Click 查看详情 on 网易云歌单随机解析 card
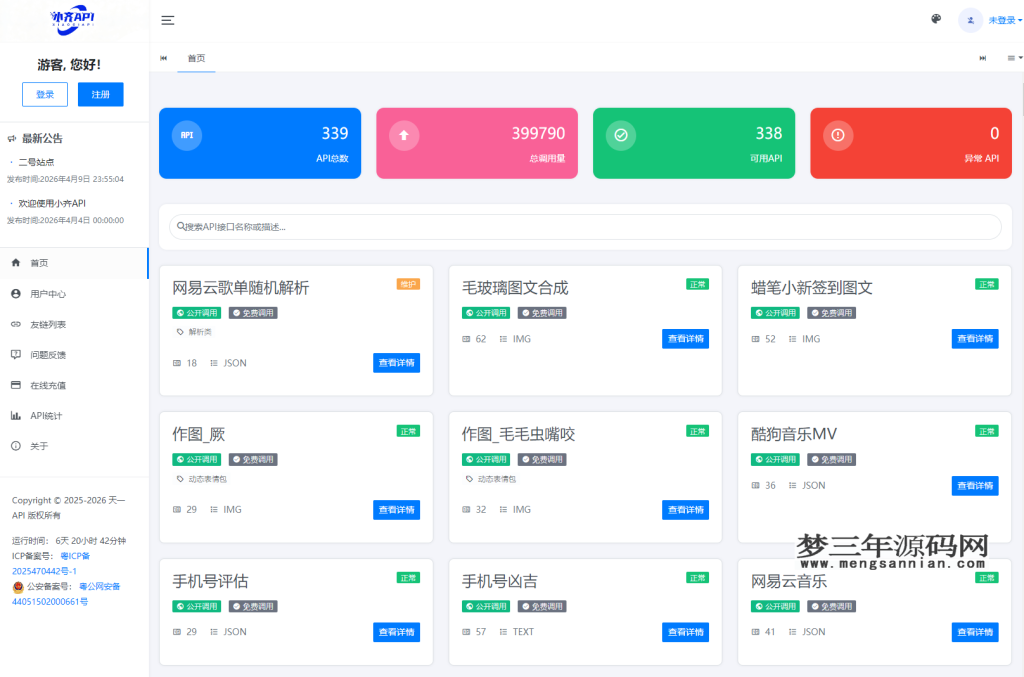 pos(395,363)
